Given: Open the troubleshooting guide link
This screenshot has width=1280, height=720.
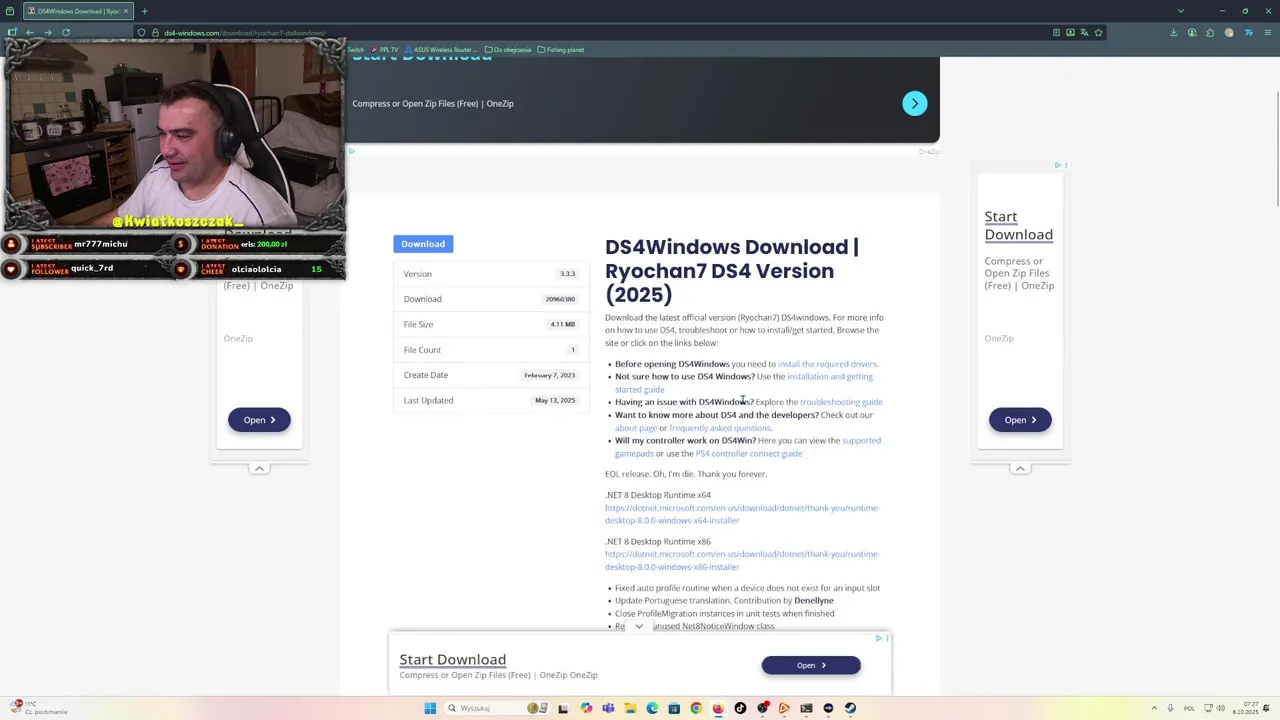Looking at the screenshot, I should tap(841, 402).
